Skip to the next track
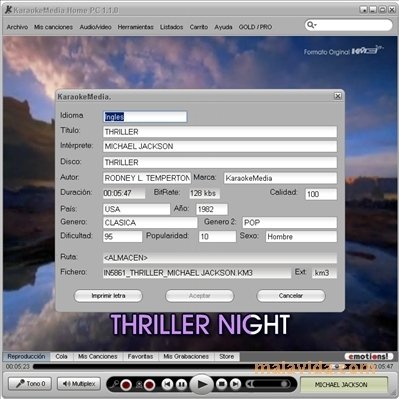This screenshot has height=399, width=399. click(235, 385)
